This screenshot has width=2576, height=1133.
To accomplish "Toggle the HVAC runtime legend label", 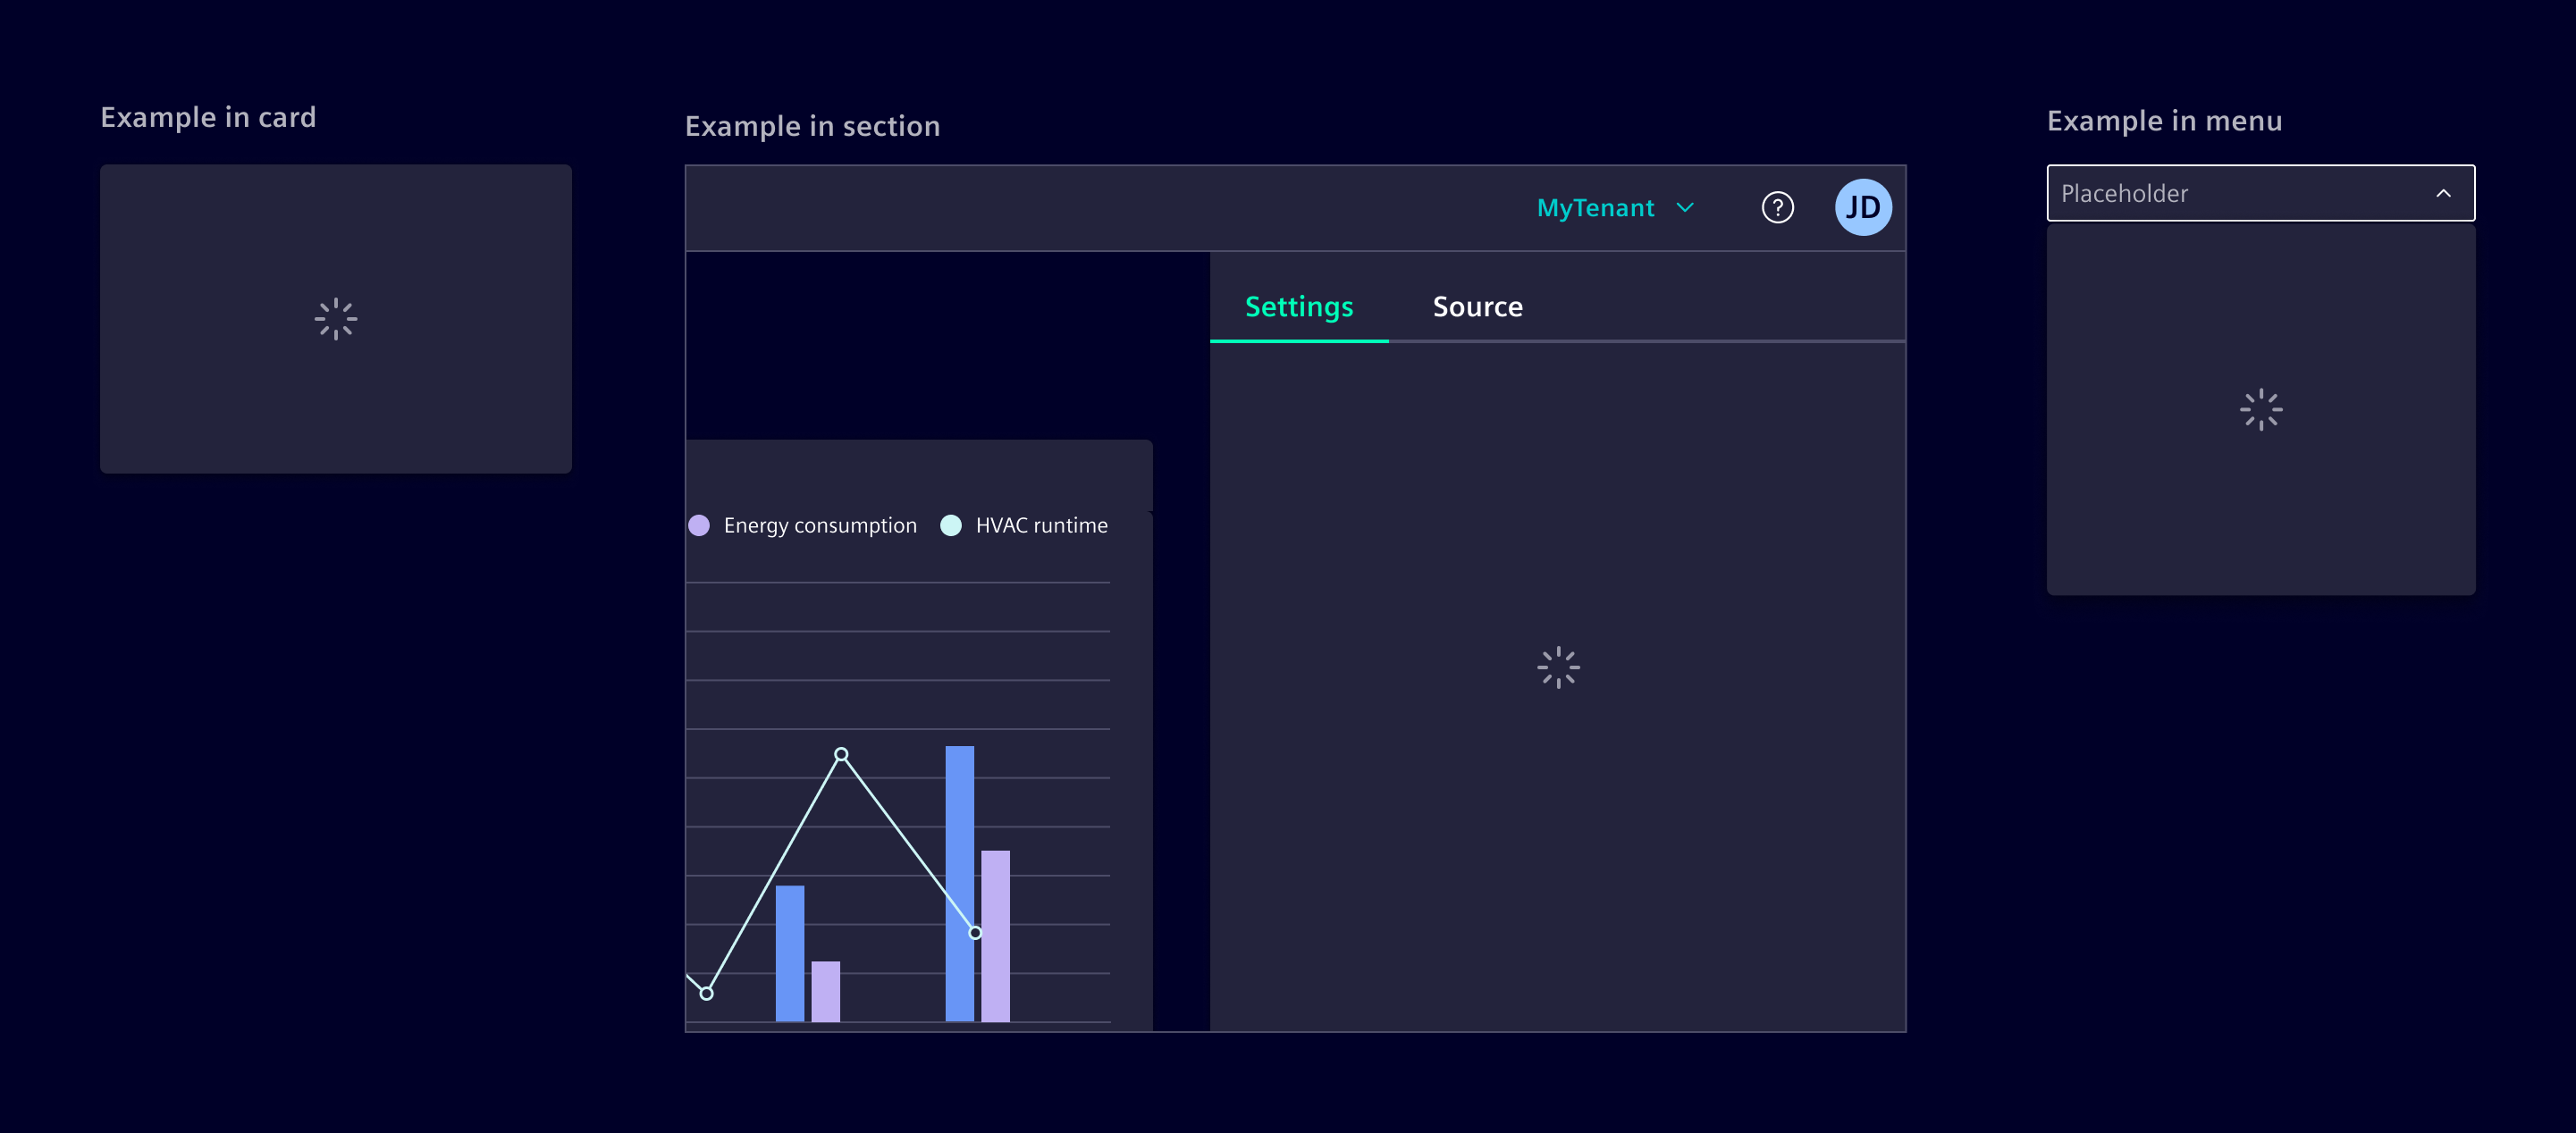I will [x=1041, y=525].
